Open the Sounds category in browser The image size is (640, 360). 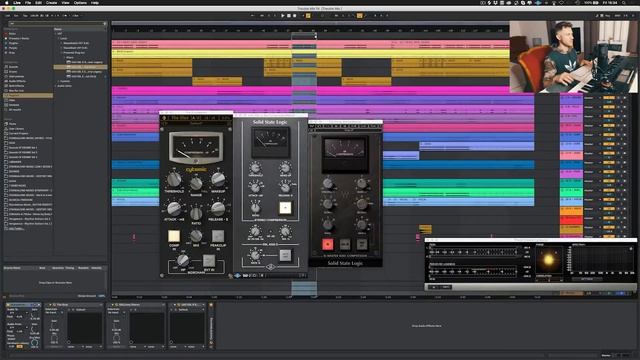coord(13,67)
